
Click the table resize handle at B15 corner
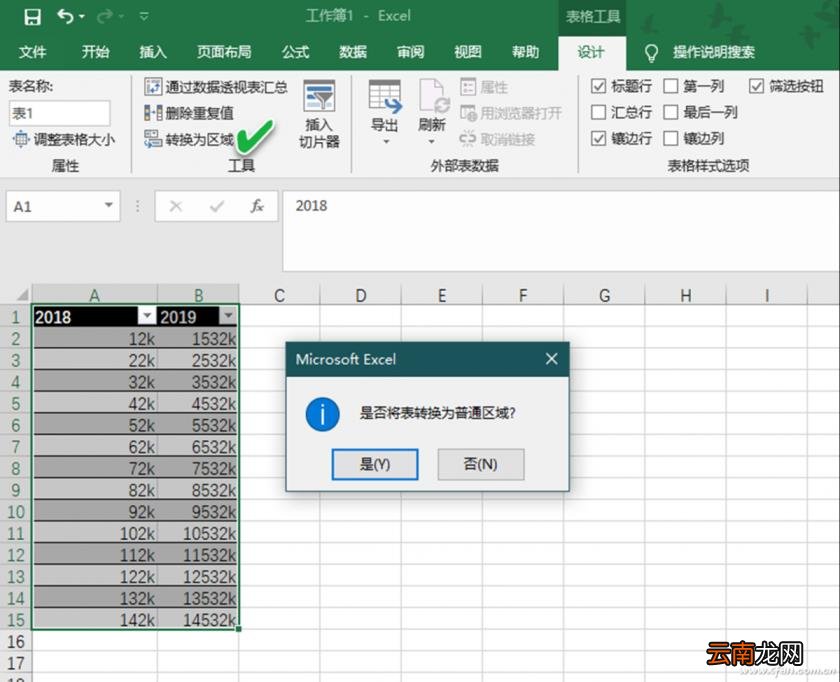238,629
